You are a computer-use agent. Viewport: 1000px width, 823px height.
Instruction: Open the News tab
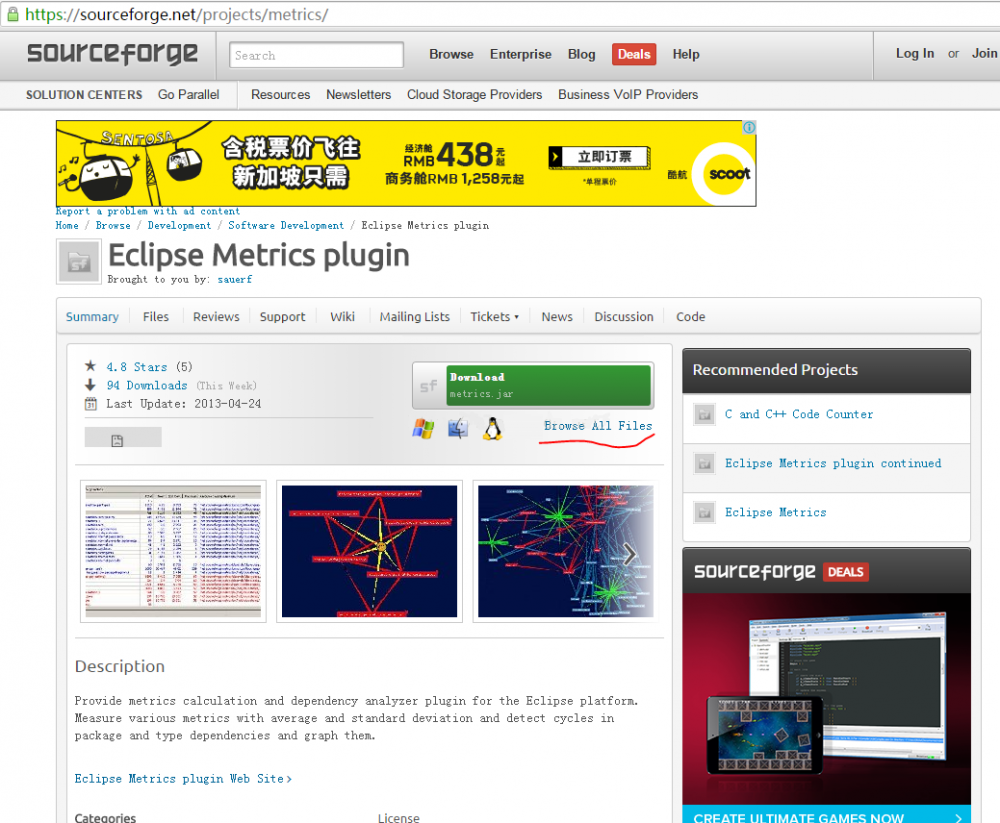[557, 316]
